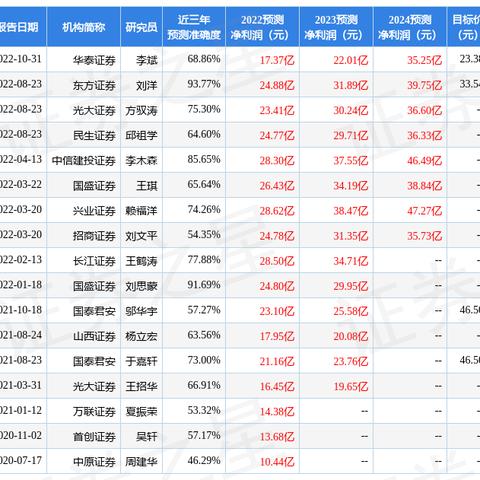This screenshot has height=480, width=480.
Task: Click 2024 forecast value 46.49亿
Action: 425,161
